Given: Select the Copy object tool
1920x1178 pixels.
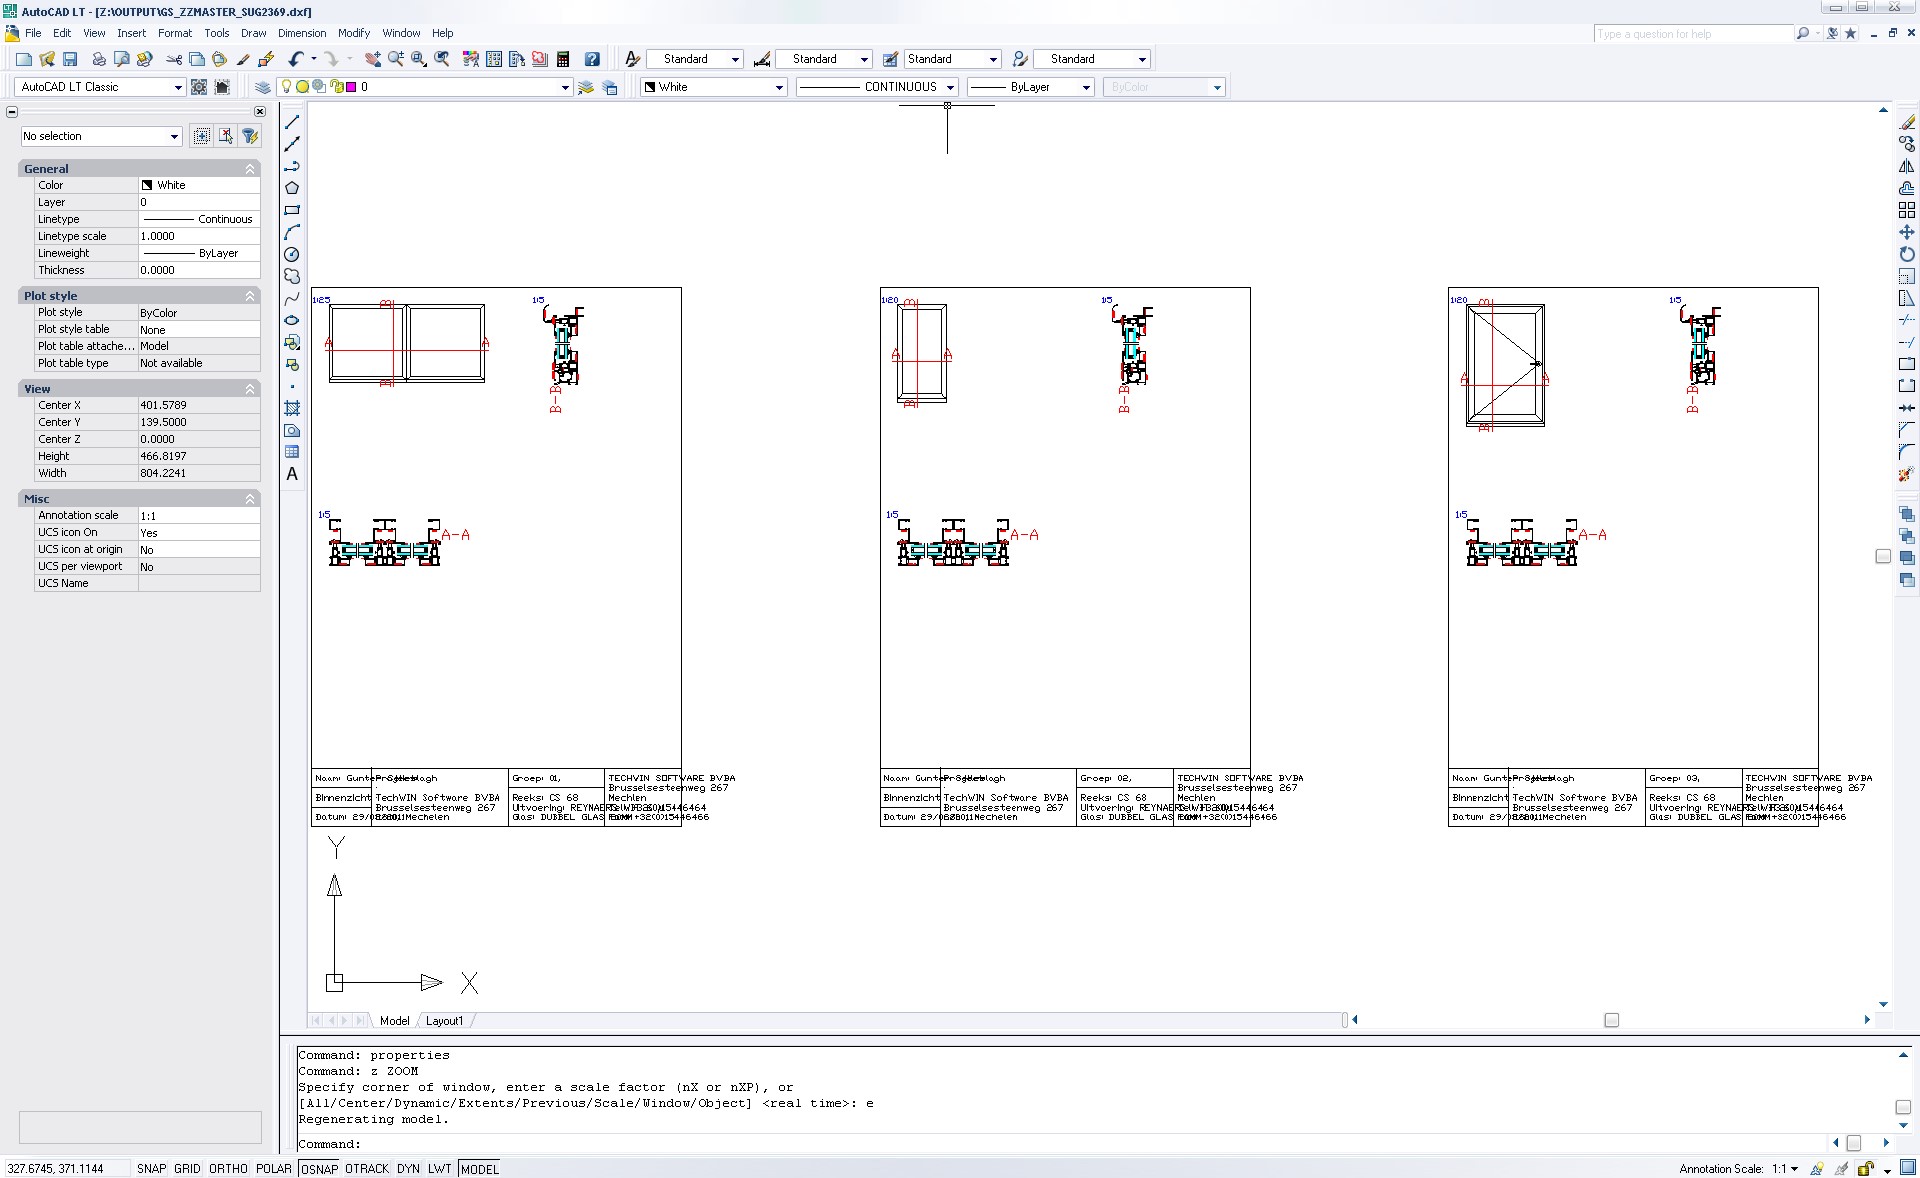Looking at the screenshot, I should [x=1907, y=144].
